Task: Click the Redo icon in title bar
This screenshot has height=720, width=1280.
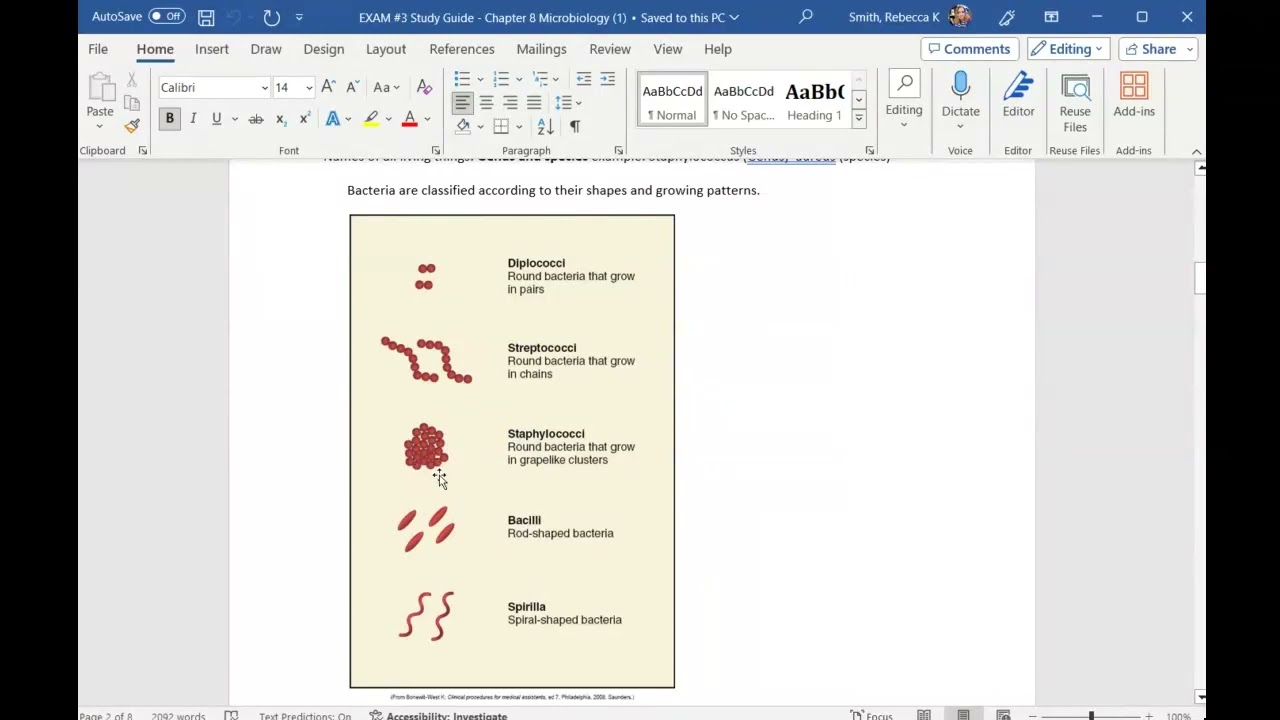Action: pyautogui.click(x=271, y=17)
